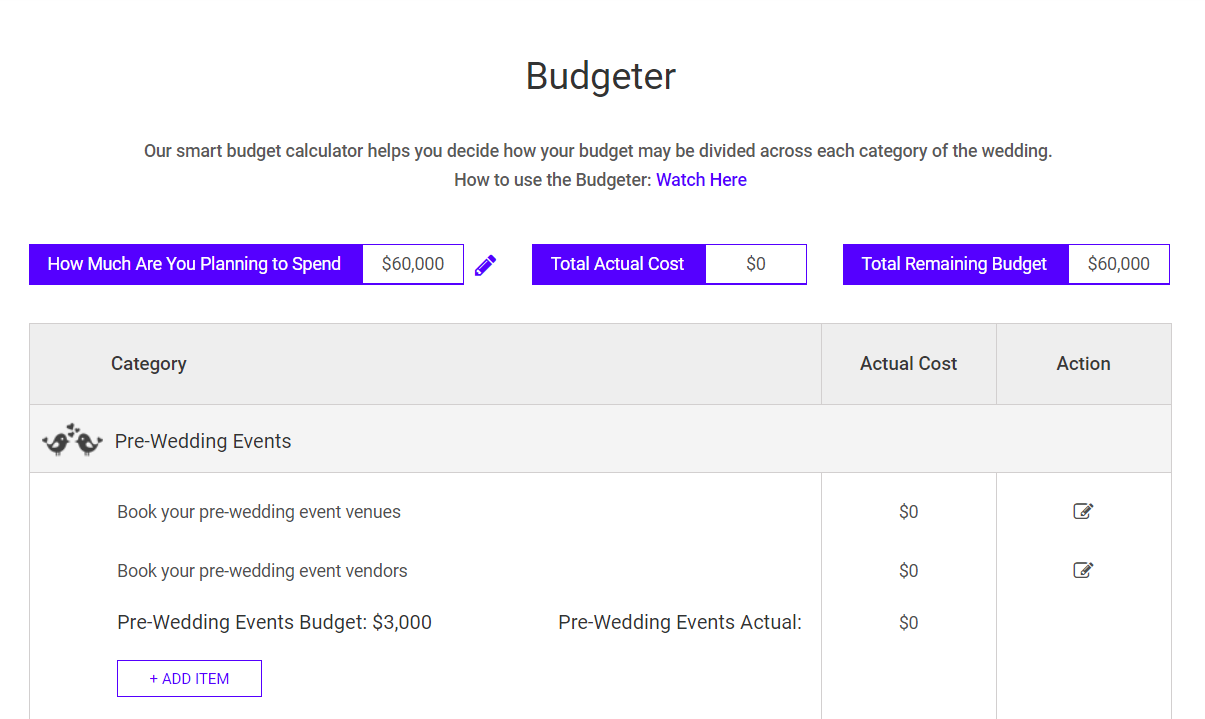This screenshot has width=1205, height=719.
Task: Click the $0 actual cost for event vendors
Action: [908, 571]
